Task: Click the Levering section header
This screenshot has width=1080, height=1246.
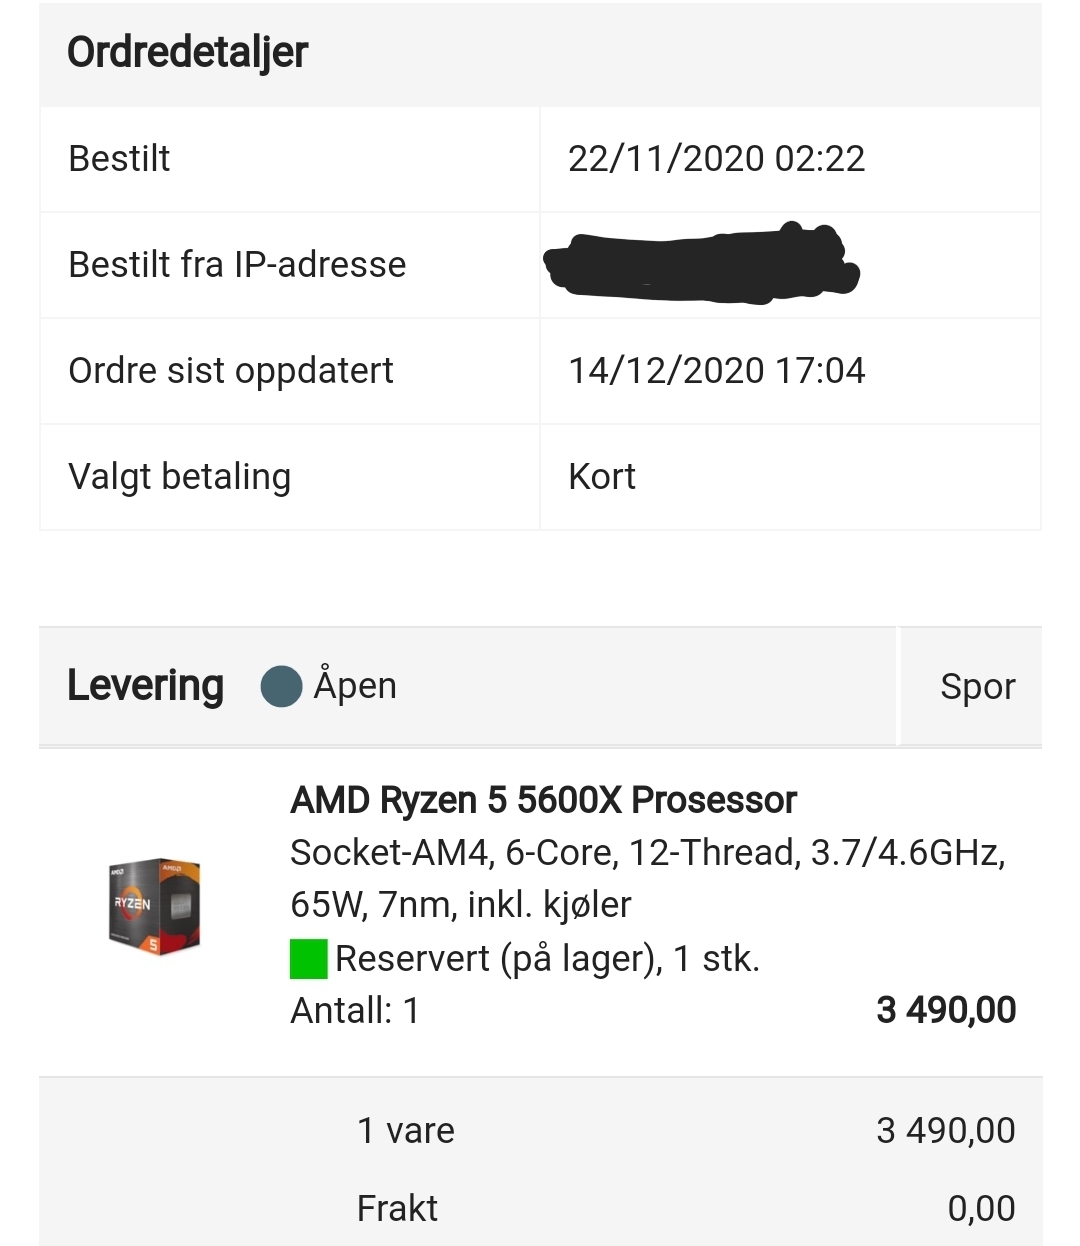Action: (x=145, y=686)
